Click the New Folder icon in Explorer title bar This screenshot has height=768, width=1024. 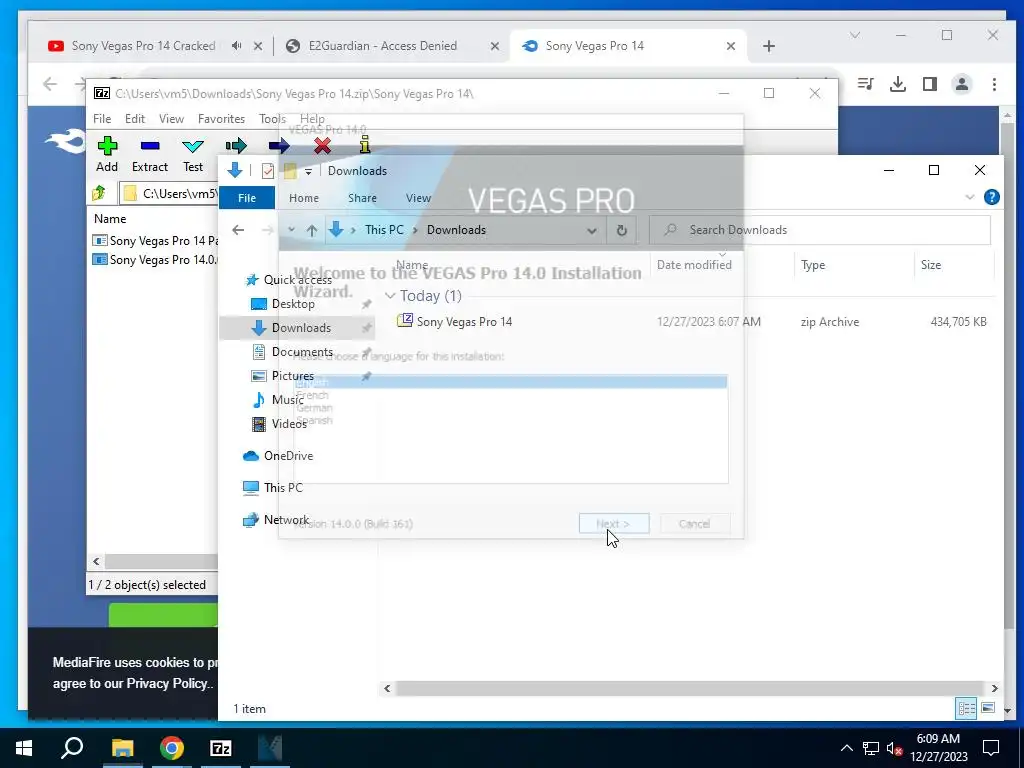290,171
